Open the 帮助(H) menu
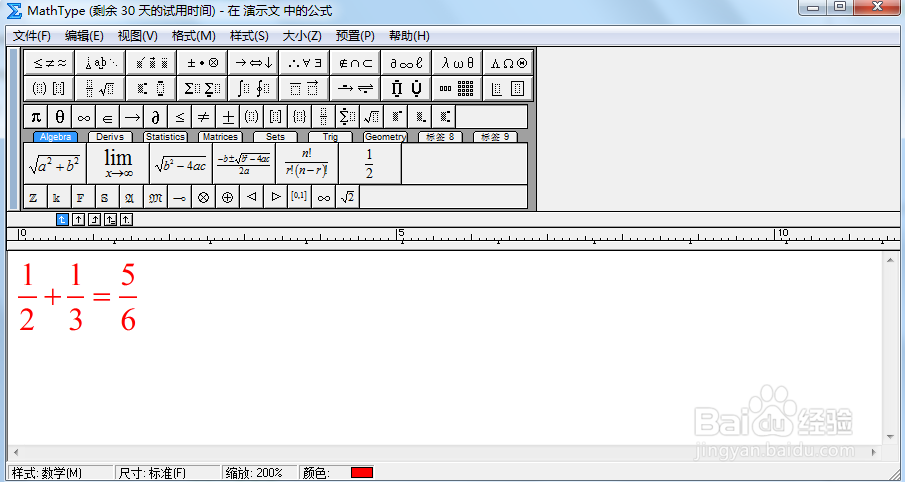Viewport: 905px width, 482px height. point(409,36)
